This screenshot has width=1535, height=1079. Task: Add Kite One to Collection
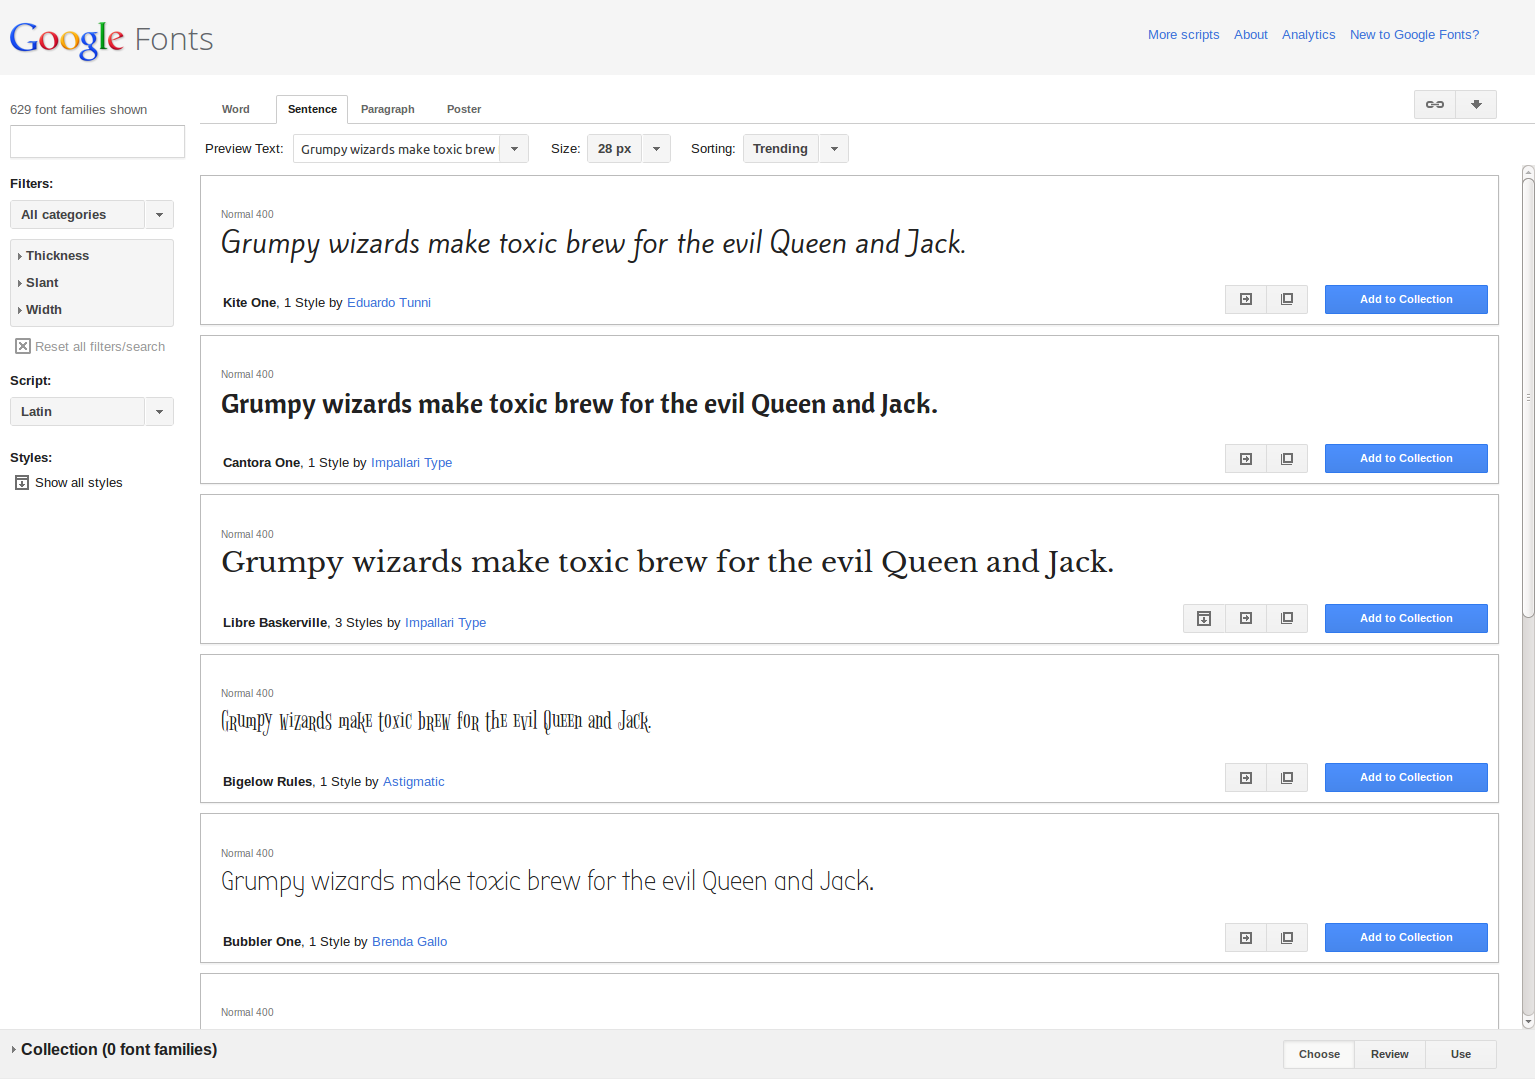point(1406,299)
